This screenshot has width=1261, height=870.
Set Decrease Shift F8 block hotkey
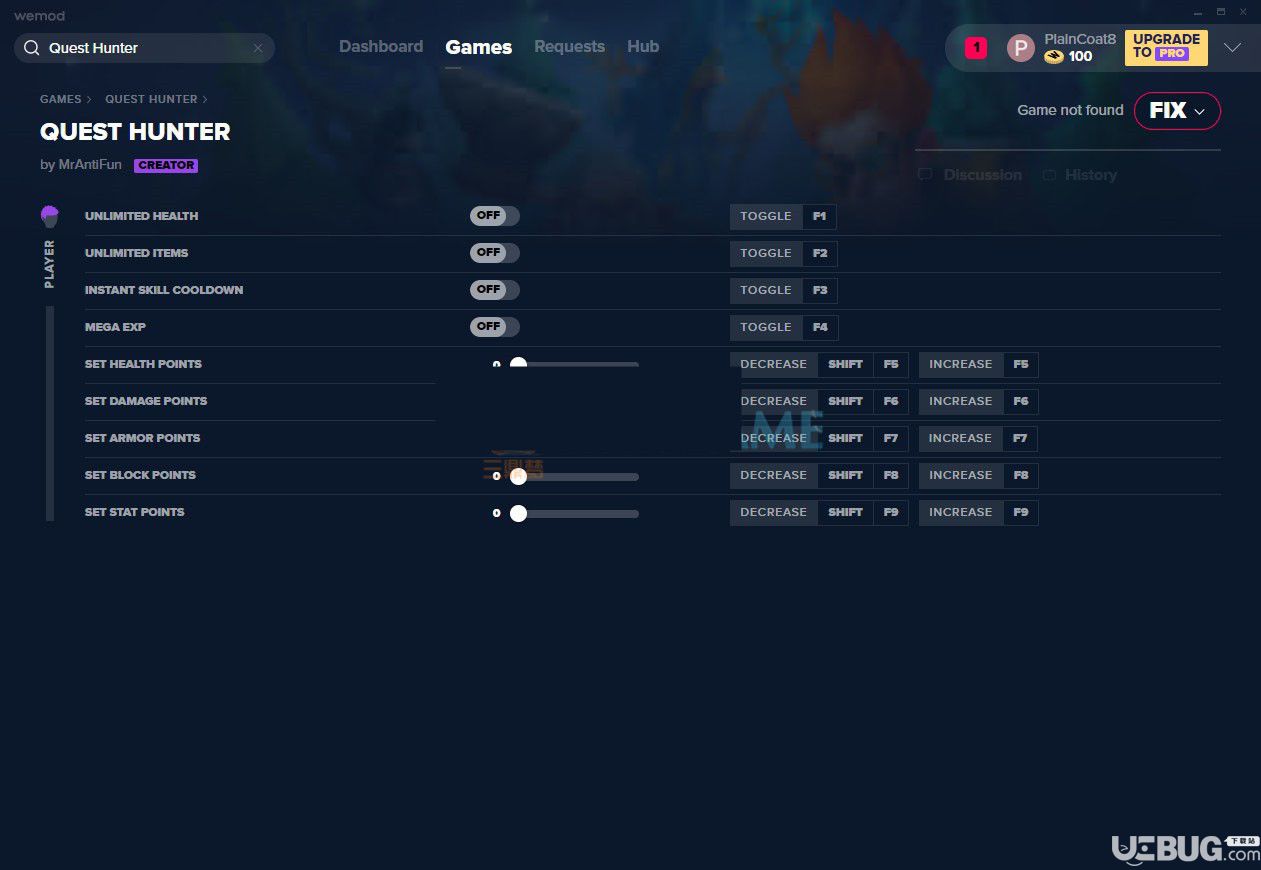(x=819, y=475)
